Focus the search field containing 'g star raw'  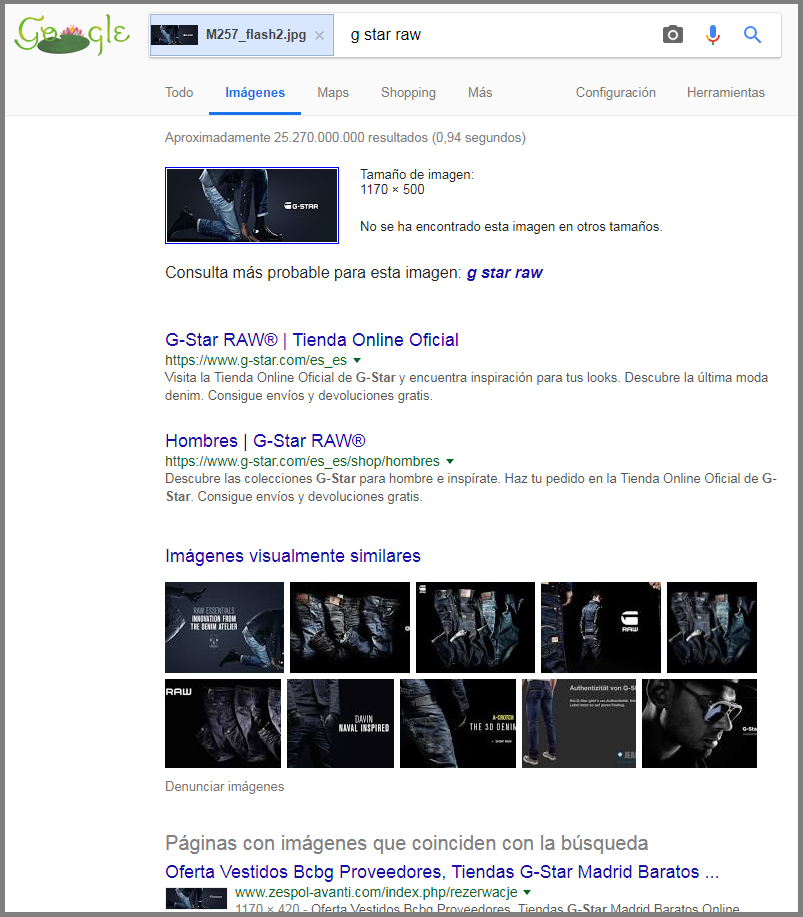tap(497, 35)
